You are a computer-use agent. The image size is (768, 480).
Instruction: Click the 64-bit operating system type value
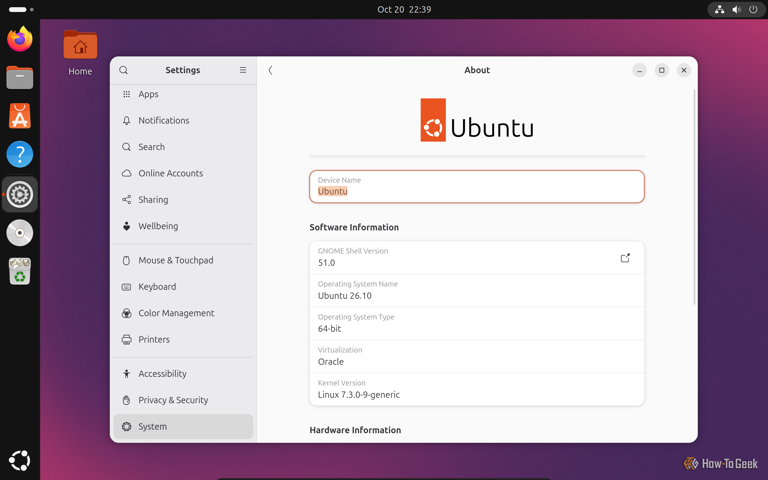click(x=329, y=329)
